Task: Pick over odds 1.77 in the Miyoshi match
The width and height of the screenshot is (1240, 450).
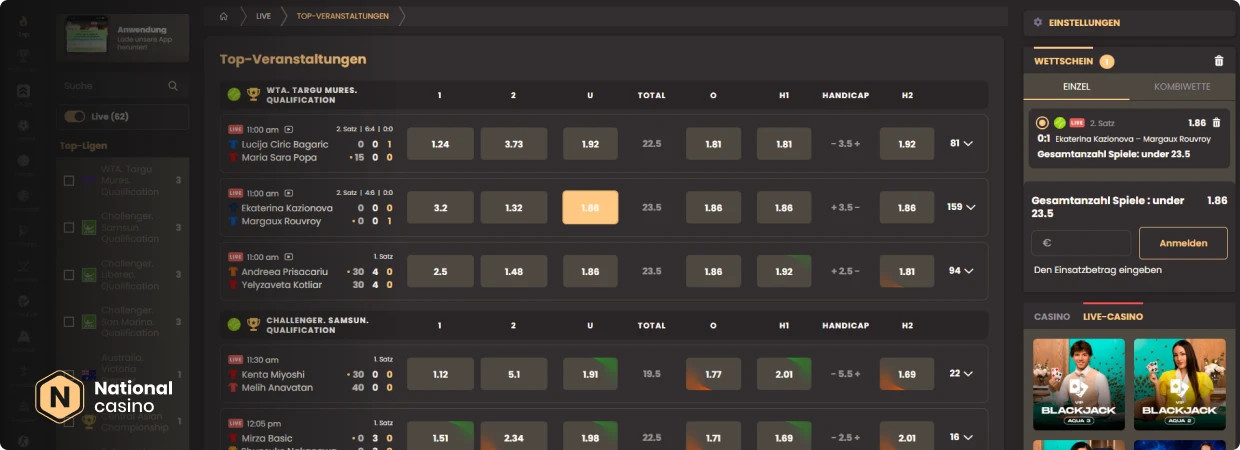Action: [713, 374]
